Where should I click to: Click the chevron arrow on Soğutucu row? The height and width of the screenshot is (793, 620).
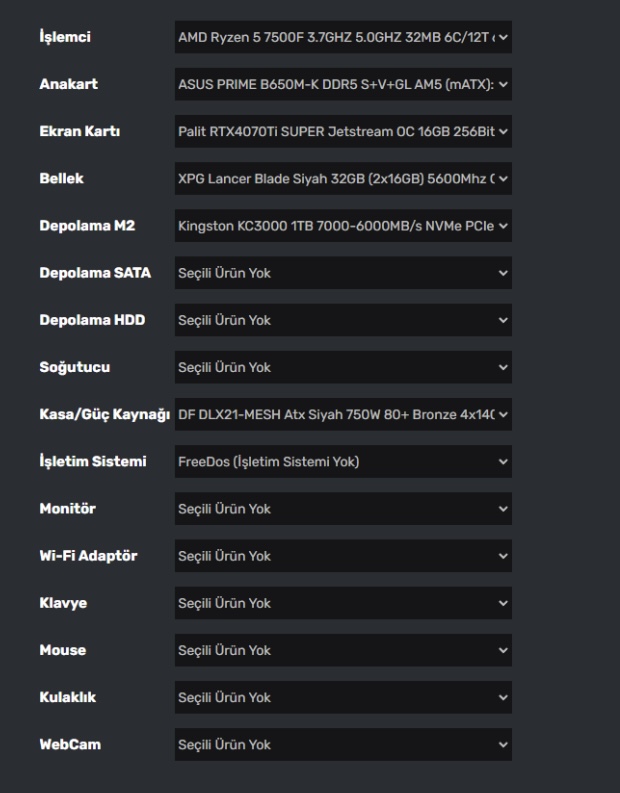(x=503, y=367)
